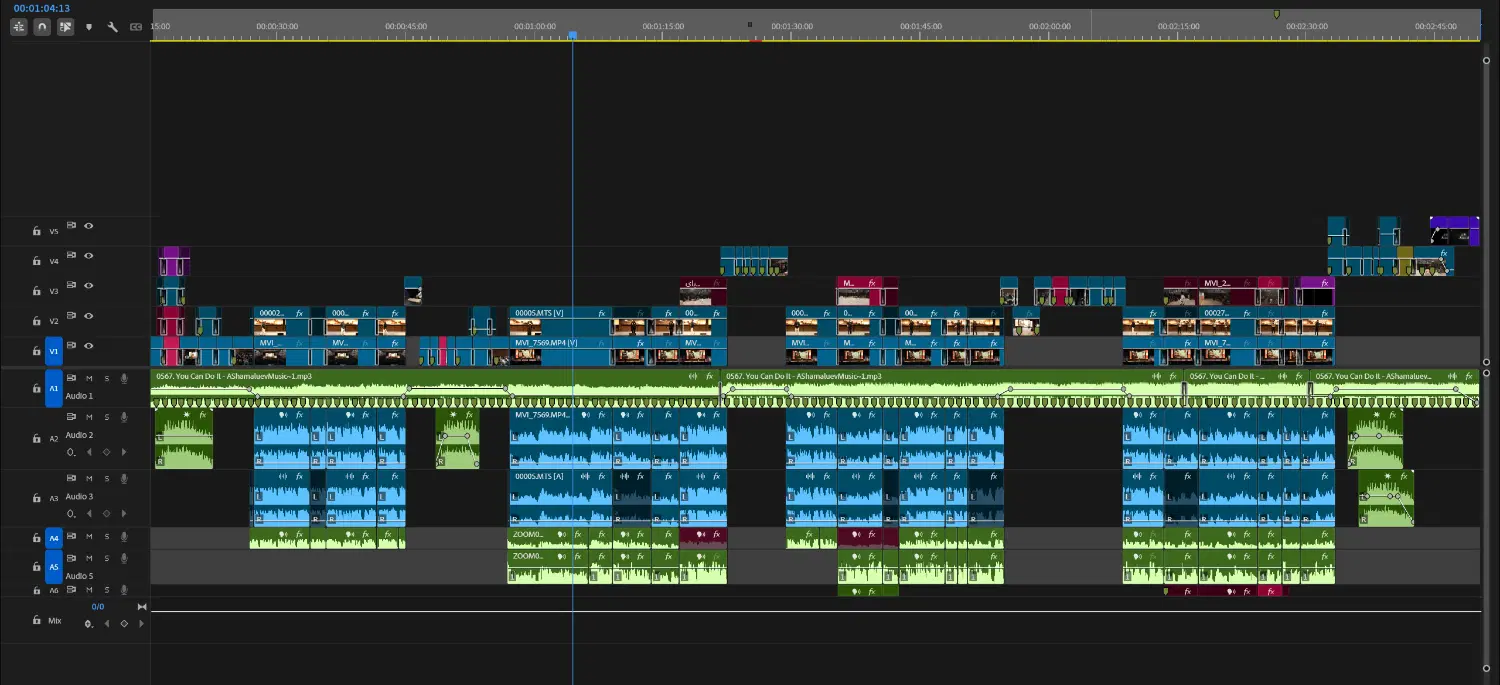1500x685 pixels.
Task: Select the 00005.MTS [V] clip on V2
Action: click(x=560, y=321)
